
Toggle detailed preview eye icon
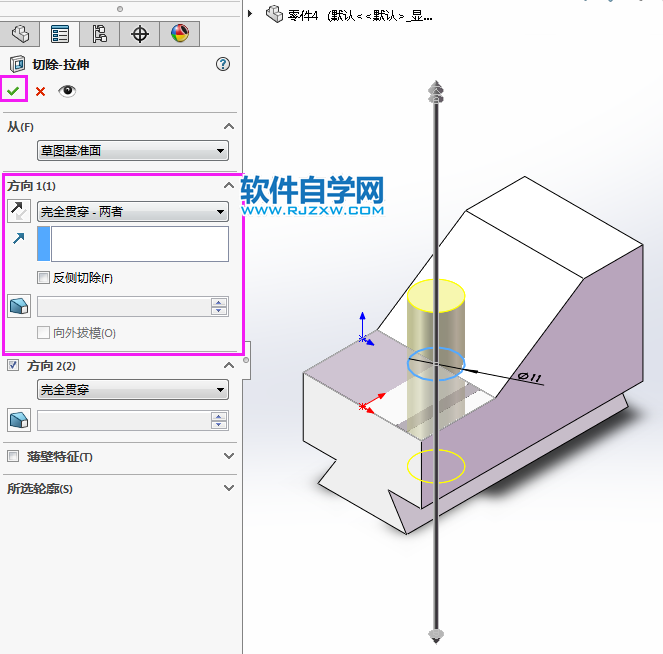click(x=67, y=91)
